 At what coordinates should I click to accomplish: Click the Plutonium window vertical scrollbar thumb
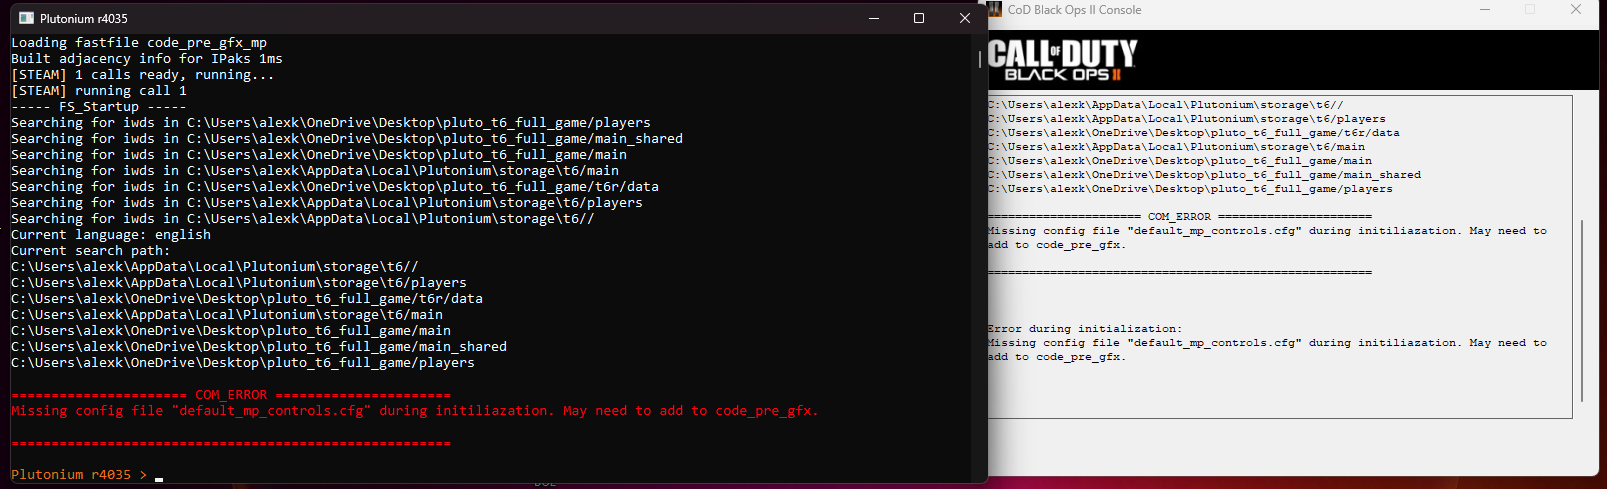click(979, 59)
